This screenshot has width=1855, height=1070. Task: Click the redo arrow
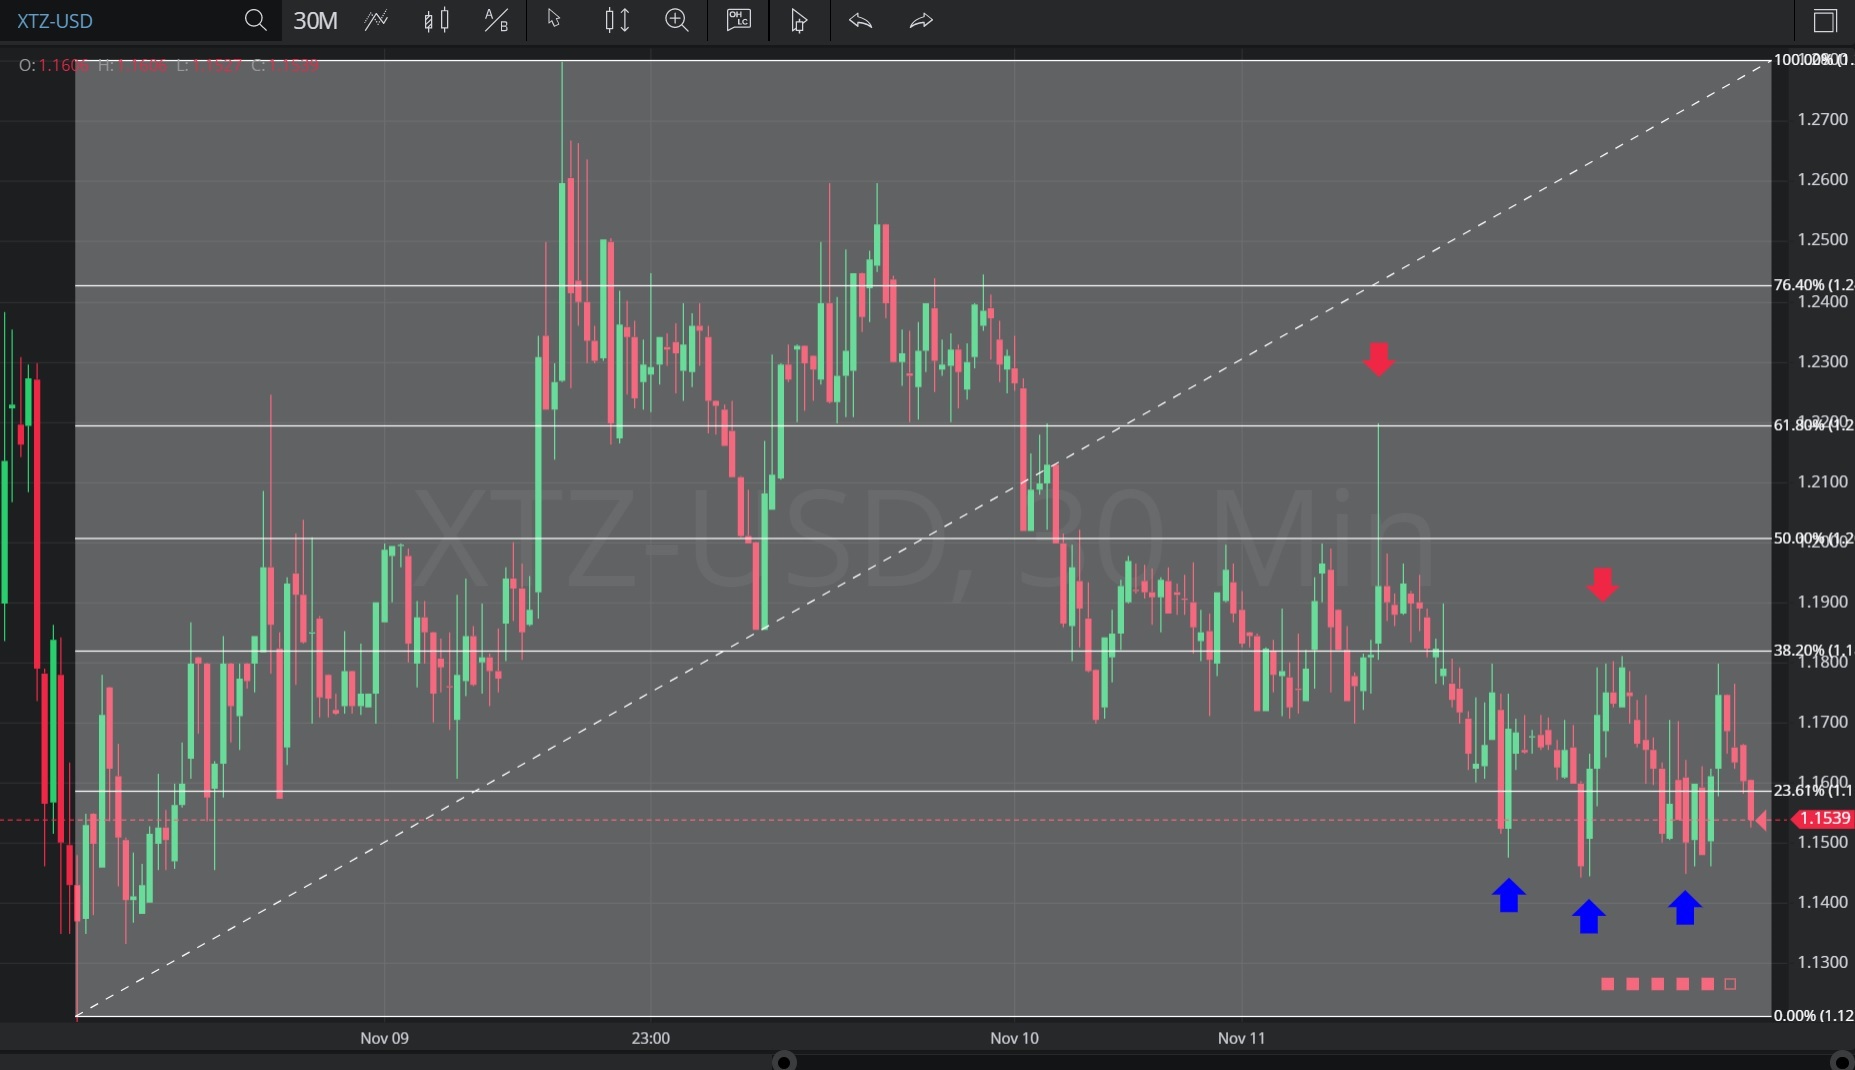(x=921, y=20)
